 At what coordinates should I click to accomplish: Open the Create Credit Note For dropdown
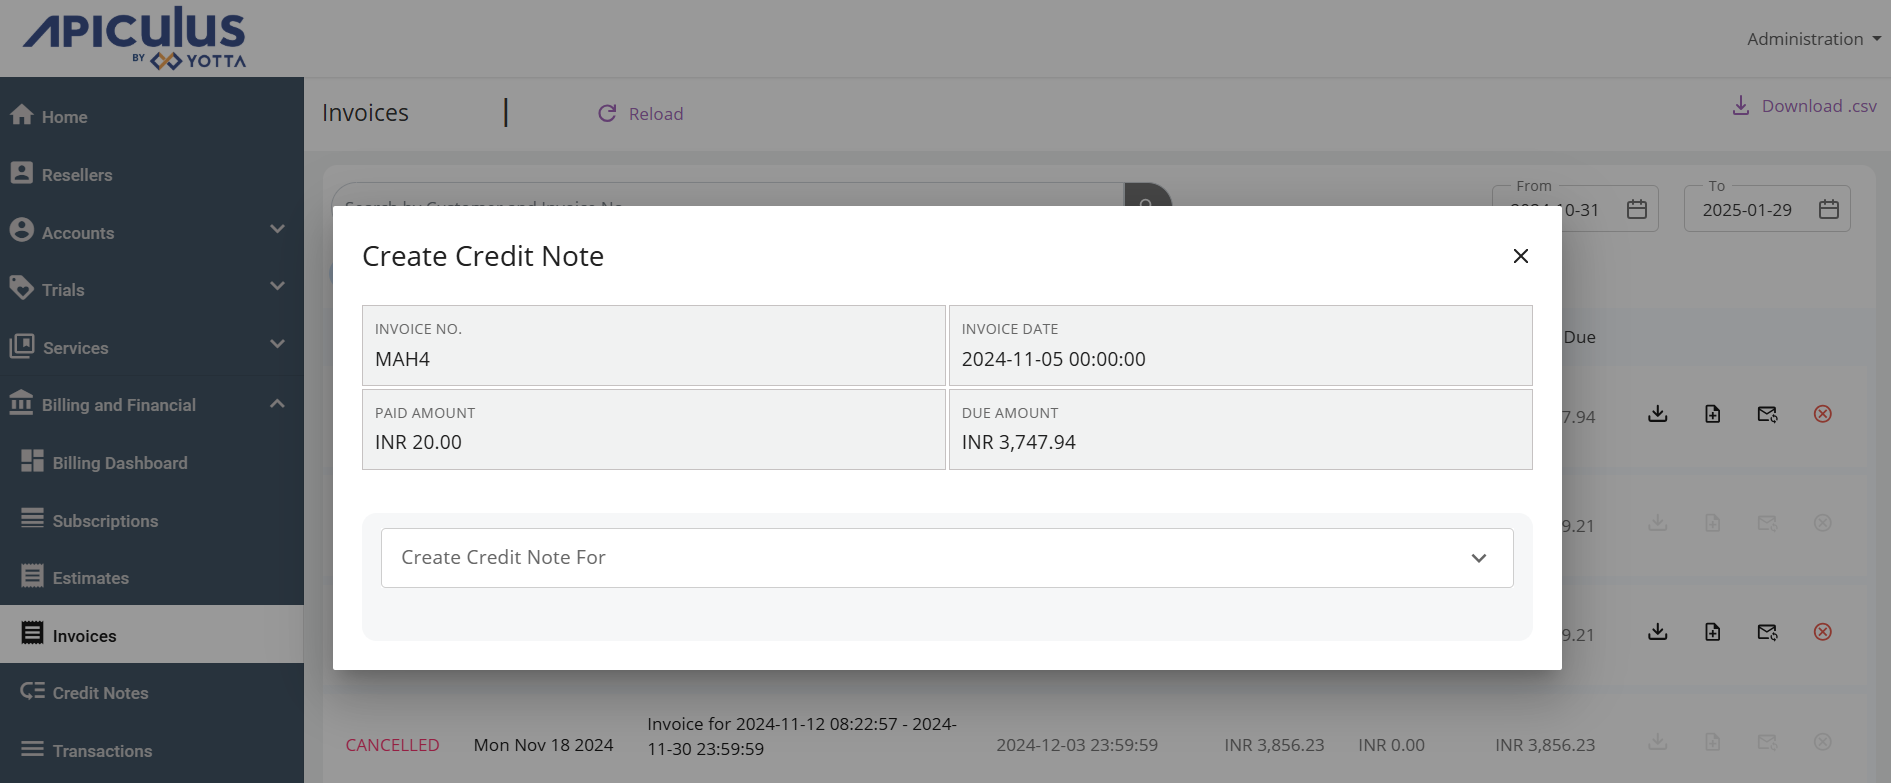947,558
